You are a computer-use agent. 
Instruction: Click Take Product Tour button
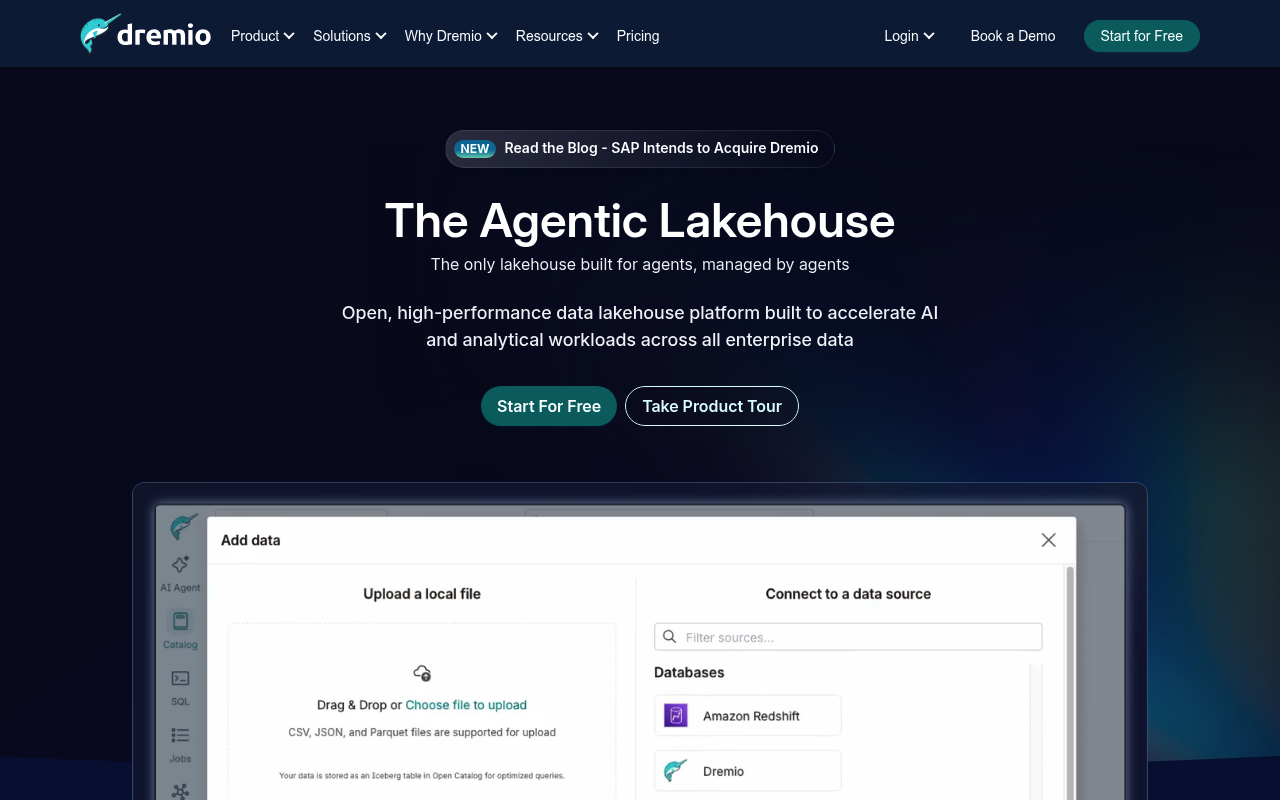[x=711, y=406]
